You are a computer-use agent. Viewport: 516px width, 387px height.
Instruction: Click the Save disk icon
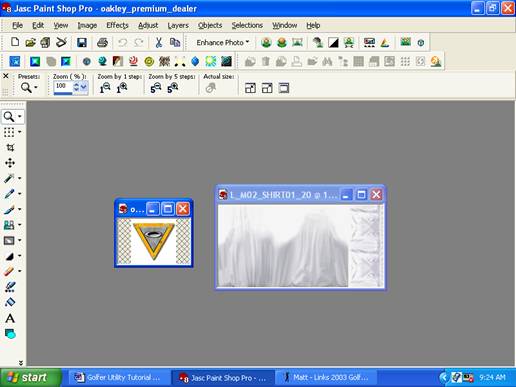(82, 42)
